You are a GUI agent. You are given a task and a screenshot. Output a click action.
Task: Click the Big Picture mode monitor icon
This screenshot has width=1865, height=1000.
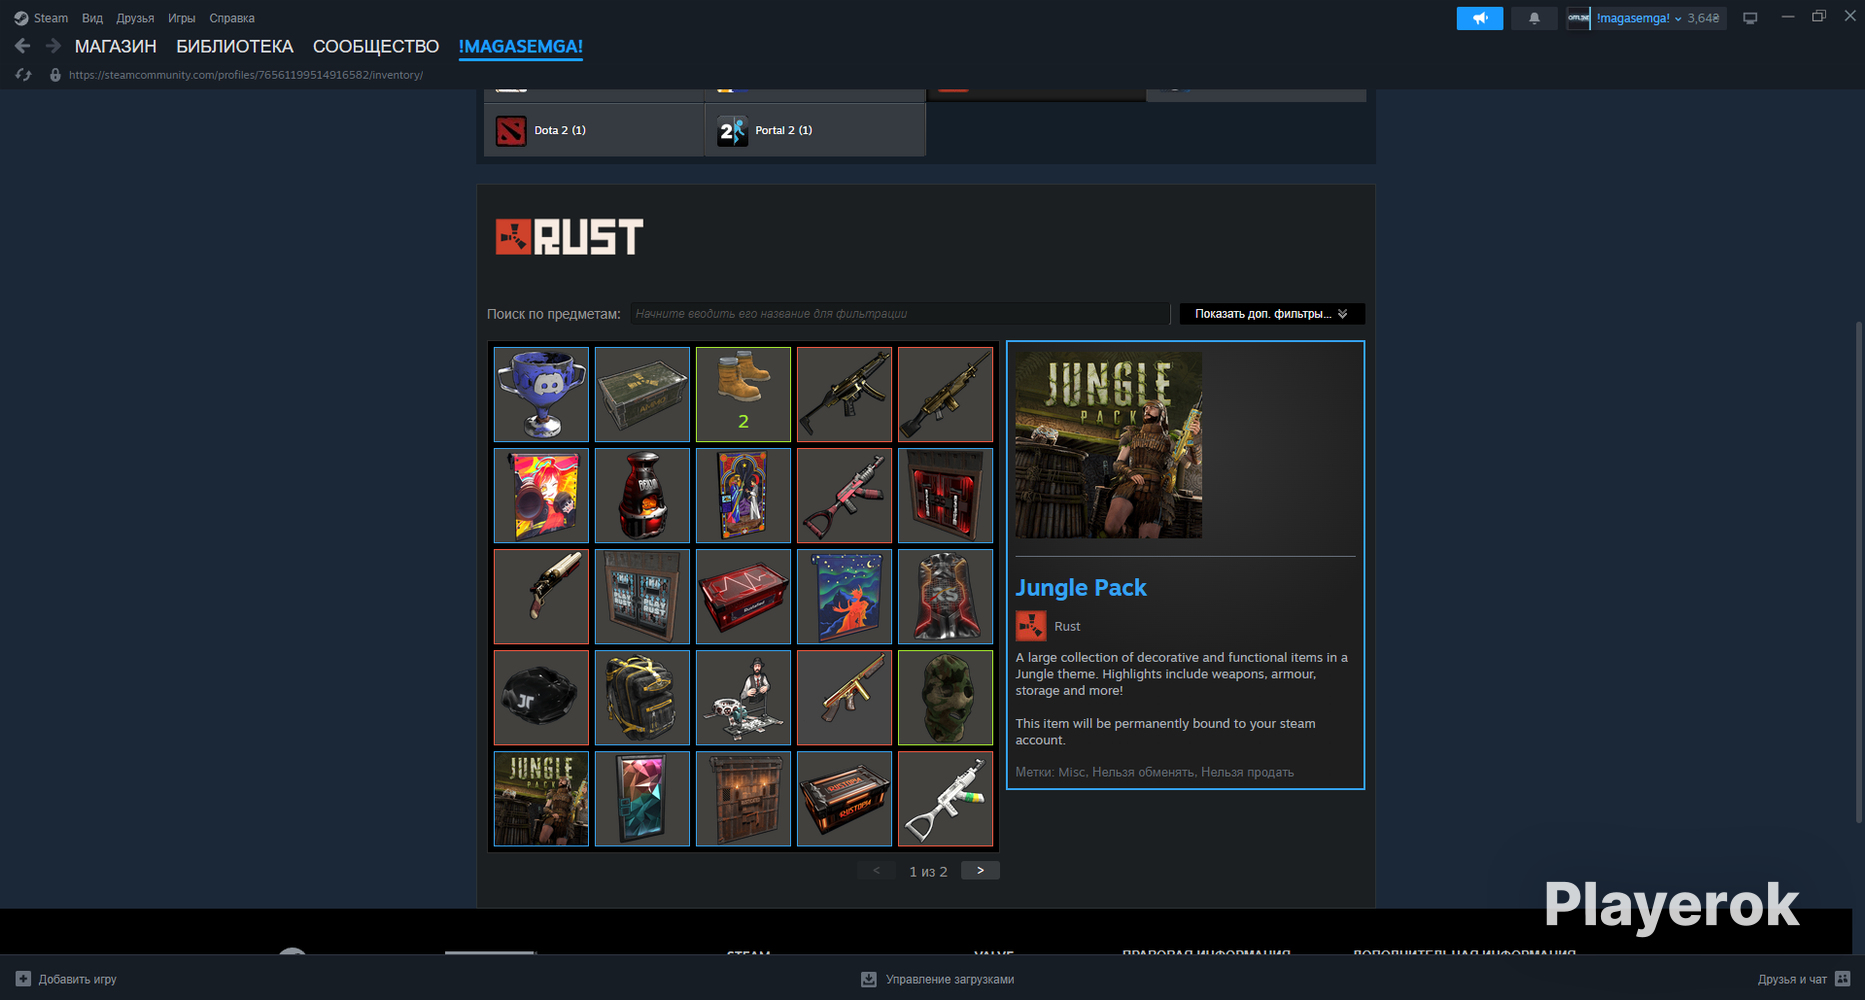(x=1750, y=18)
